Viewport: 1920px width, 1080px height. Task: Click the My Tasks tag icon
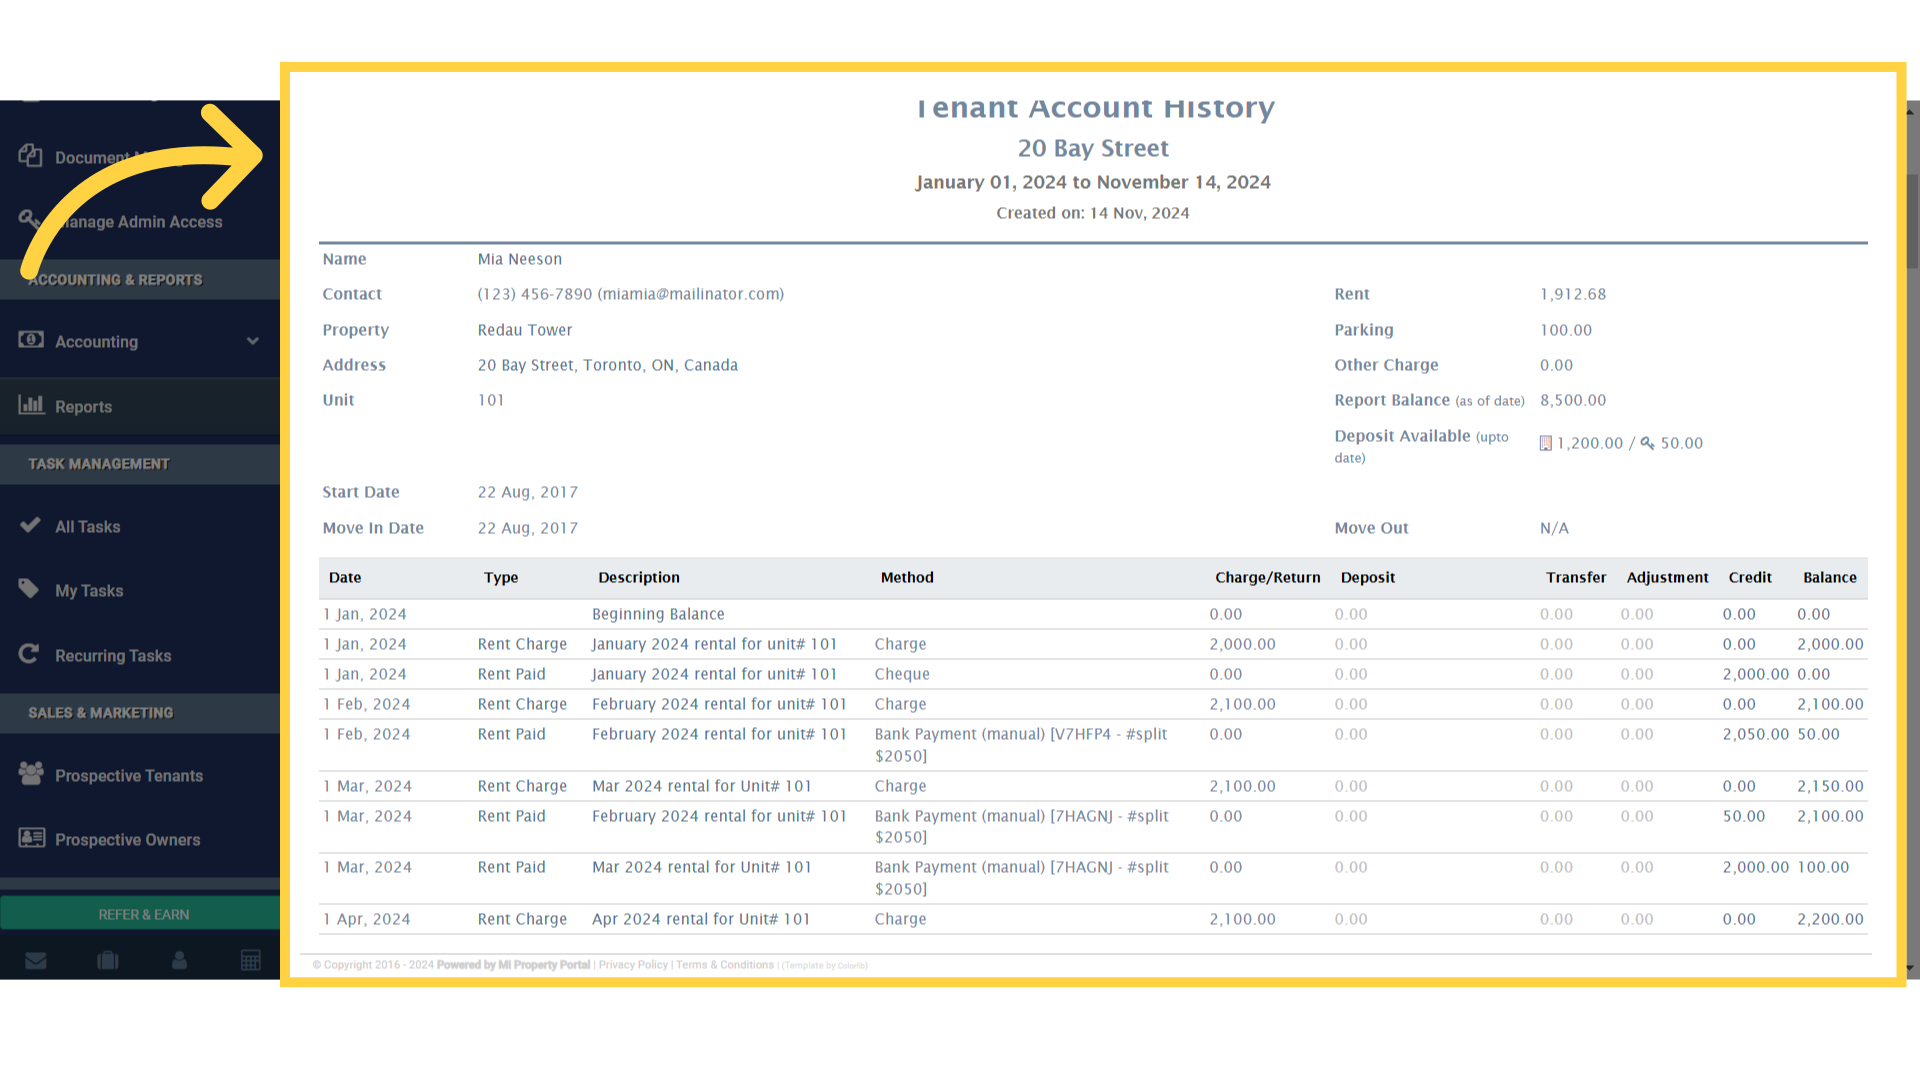29,589
